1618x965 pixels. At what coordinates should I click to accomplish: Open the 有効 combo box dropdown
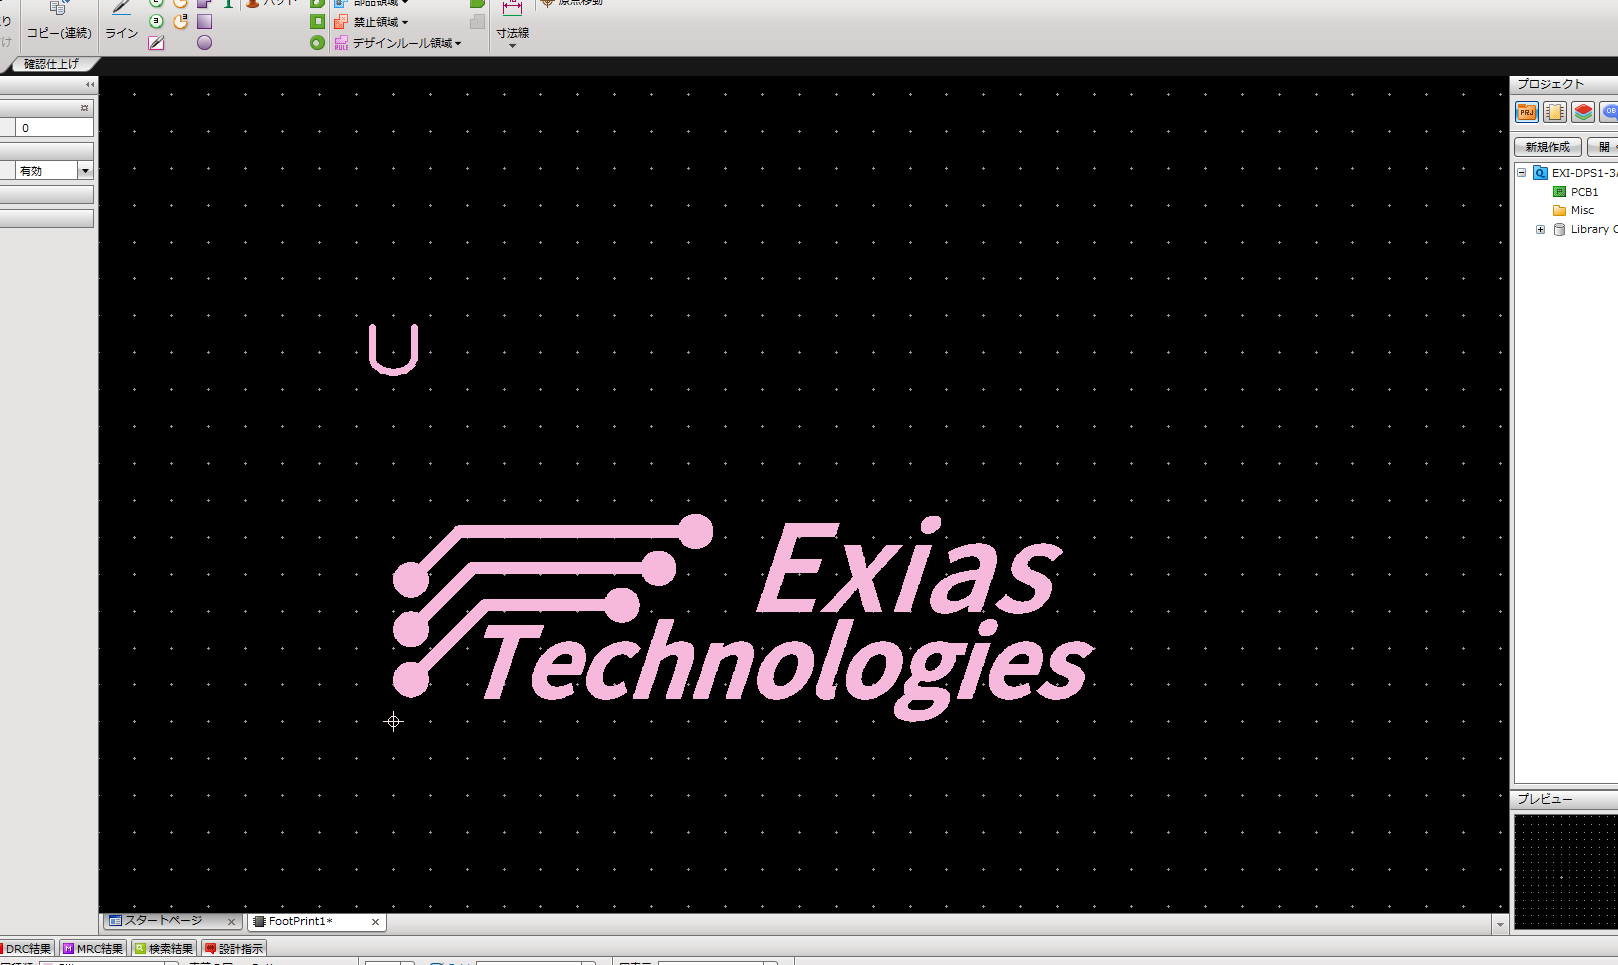(85, 171)
